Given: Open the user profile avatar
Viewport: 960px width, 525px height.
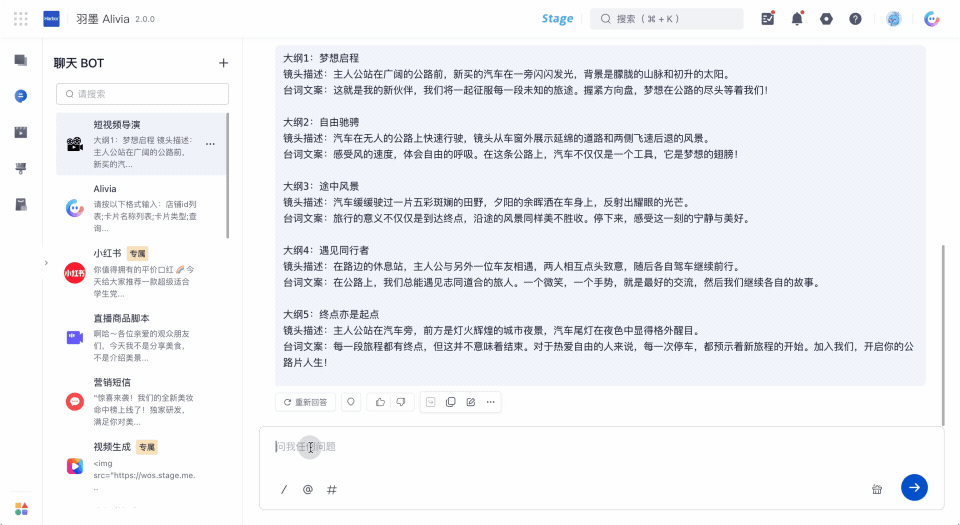Looking at the screenshot, I should click(894, 19).
